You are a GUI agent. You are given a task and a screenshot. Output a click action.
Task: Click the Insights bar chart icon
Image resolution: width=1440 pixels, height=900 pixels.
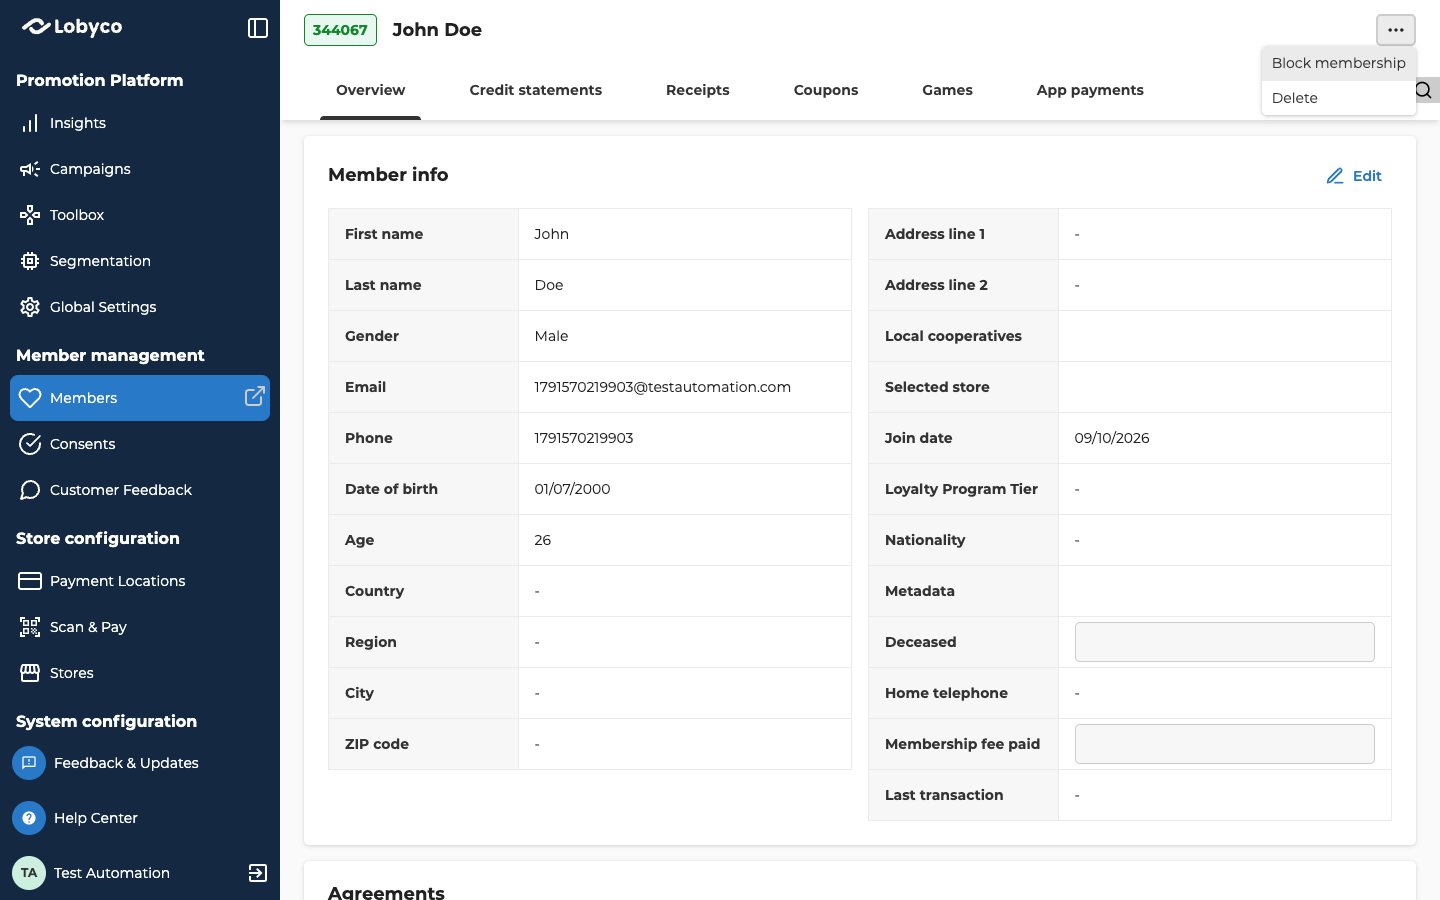click(x=30, y=123)
